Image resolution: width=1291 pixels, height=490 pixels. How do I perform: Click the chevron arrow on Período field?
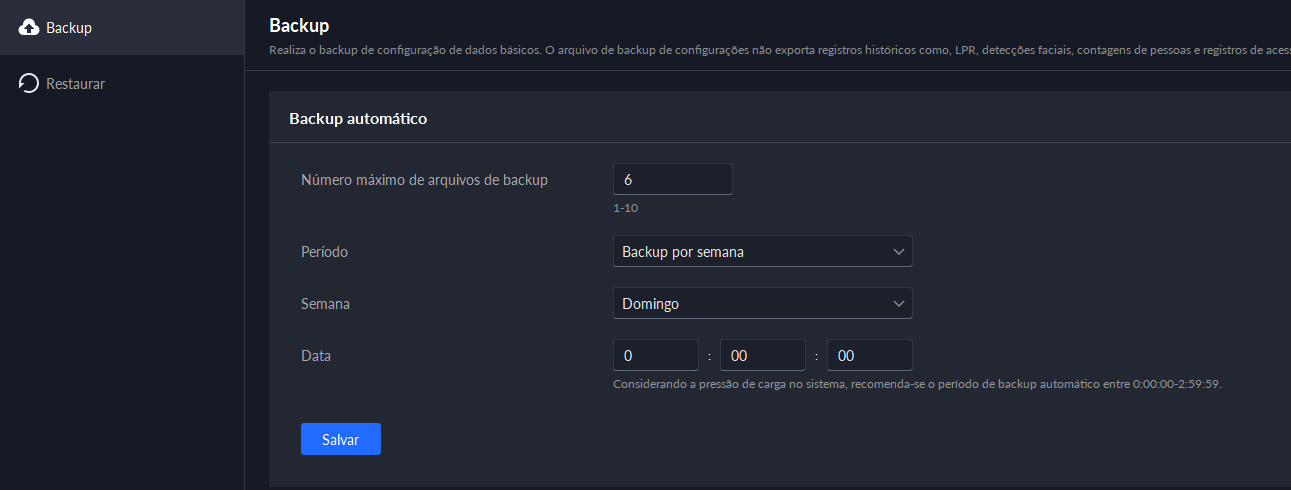pos(897,251)
